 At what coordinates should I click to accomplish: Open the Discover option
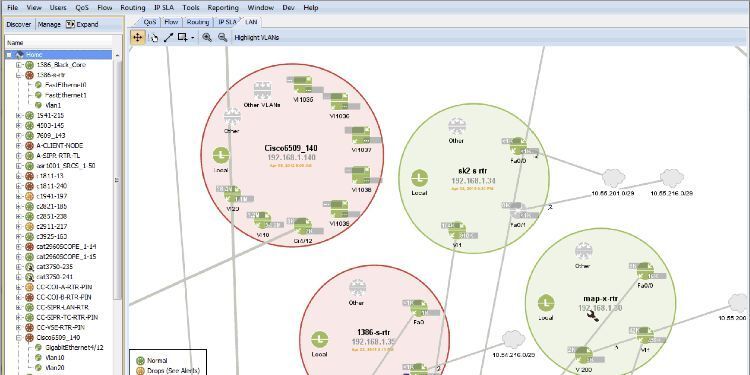19,24
